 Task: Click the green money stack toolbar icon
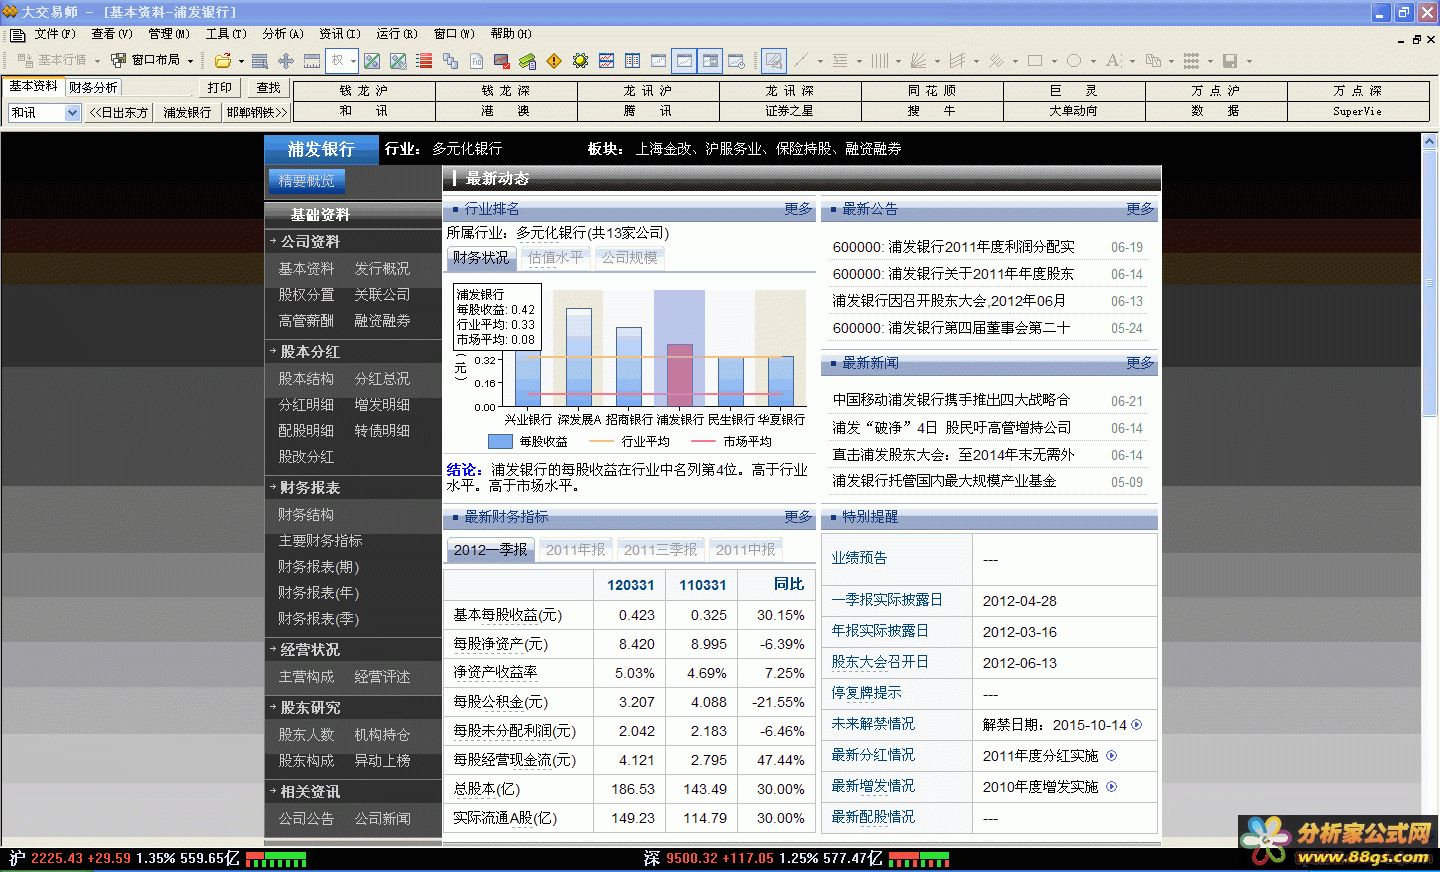point(528,61)
